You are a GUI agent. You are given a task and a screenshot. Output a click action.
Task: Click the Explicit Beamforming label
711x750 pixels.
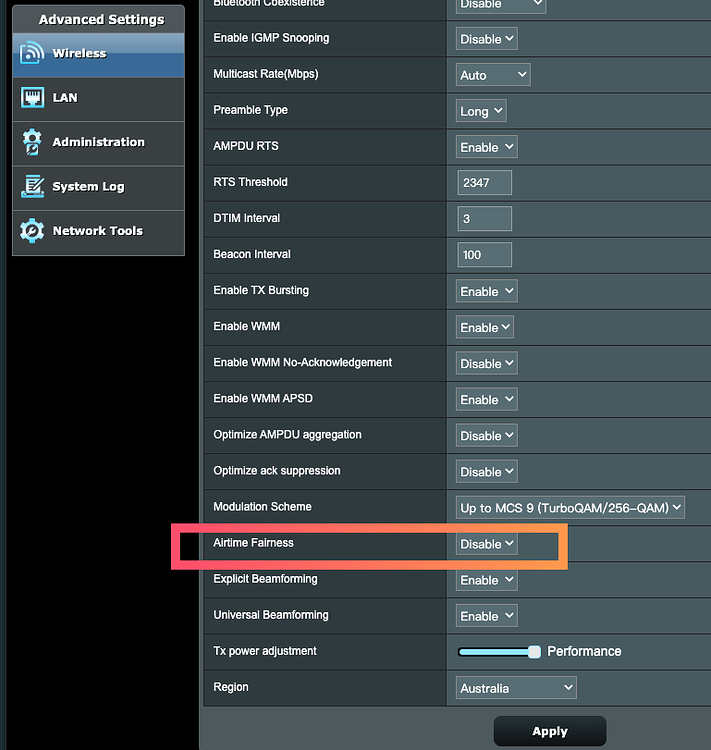tap(266, 579)
